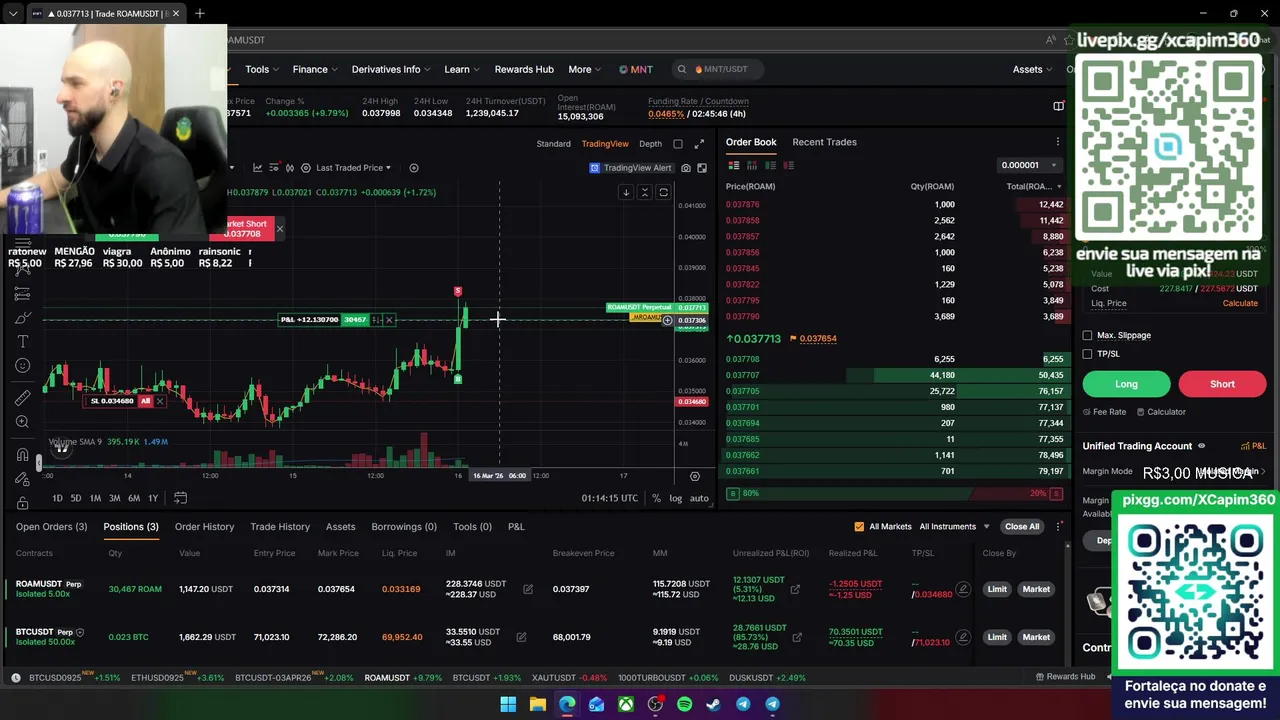This screenshot has height=720, width=1280.
Task: Click the Calculate liq. price link
Action: click(x=1240, y=303)
